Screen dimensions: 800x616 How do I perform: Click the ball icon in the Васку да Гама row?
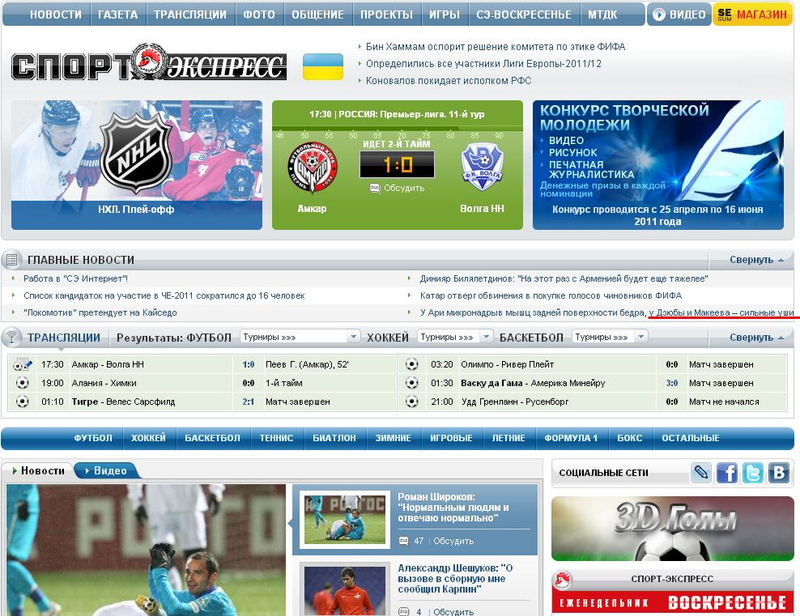pos(412,383)
